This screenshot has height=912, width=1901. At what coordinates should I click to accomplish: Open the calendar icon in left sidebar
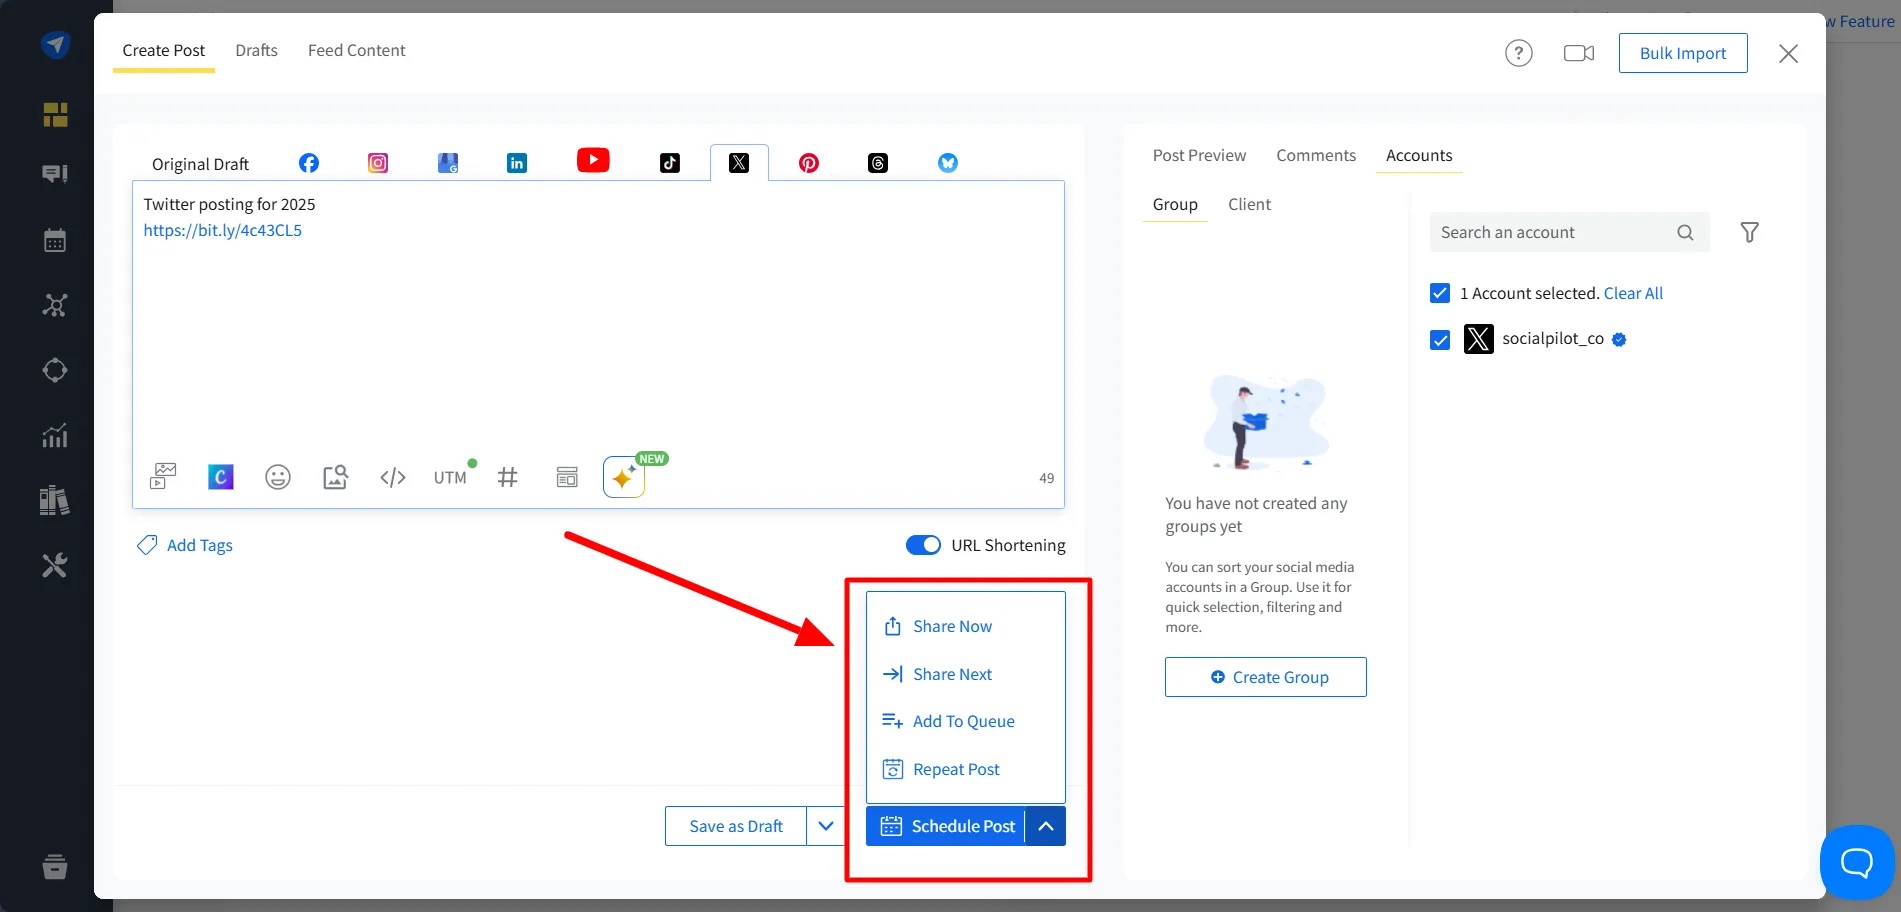click(x=55, y=239)
